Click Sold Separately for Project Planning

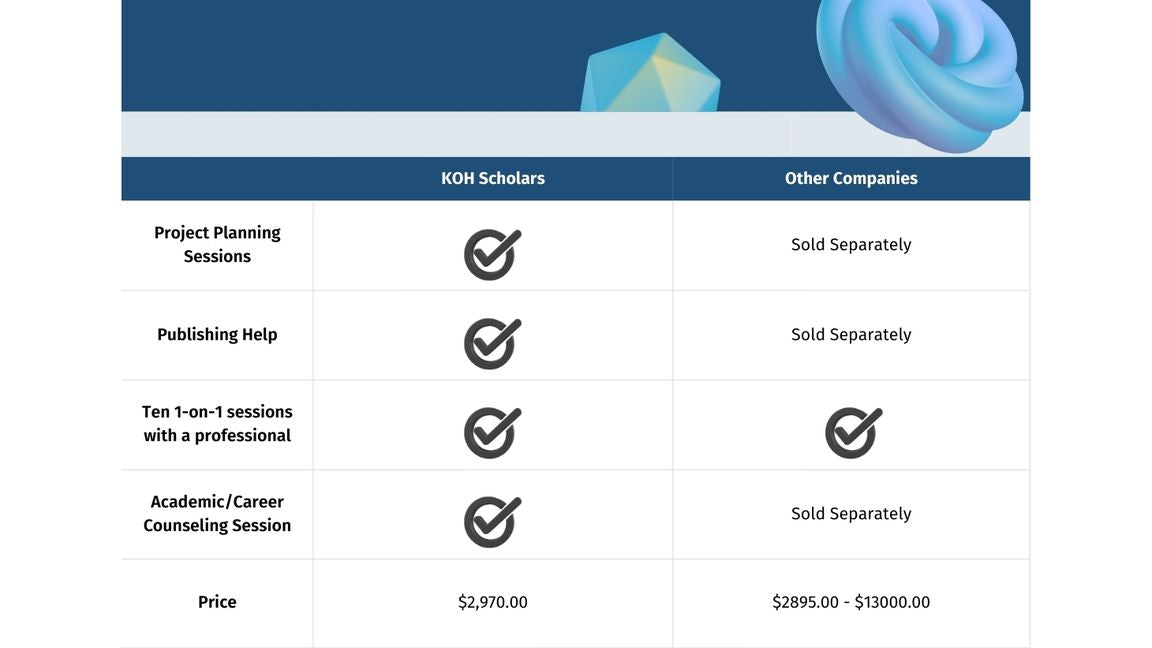tap(851, 244)
